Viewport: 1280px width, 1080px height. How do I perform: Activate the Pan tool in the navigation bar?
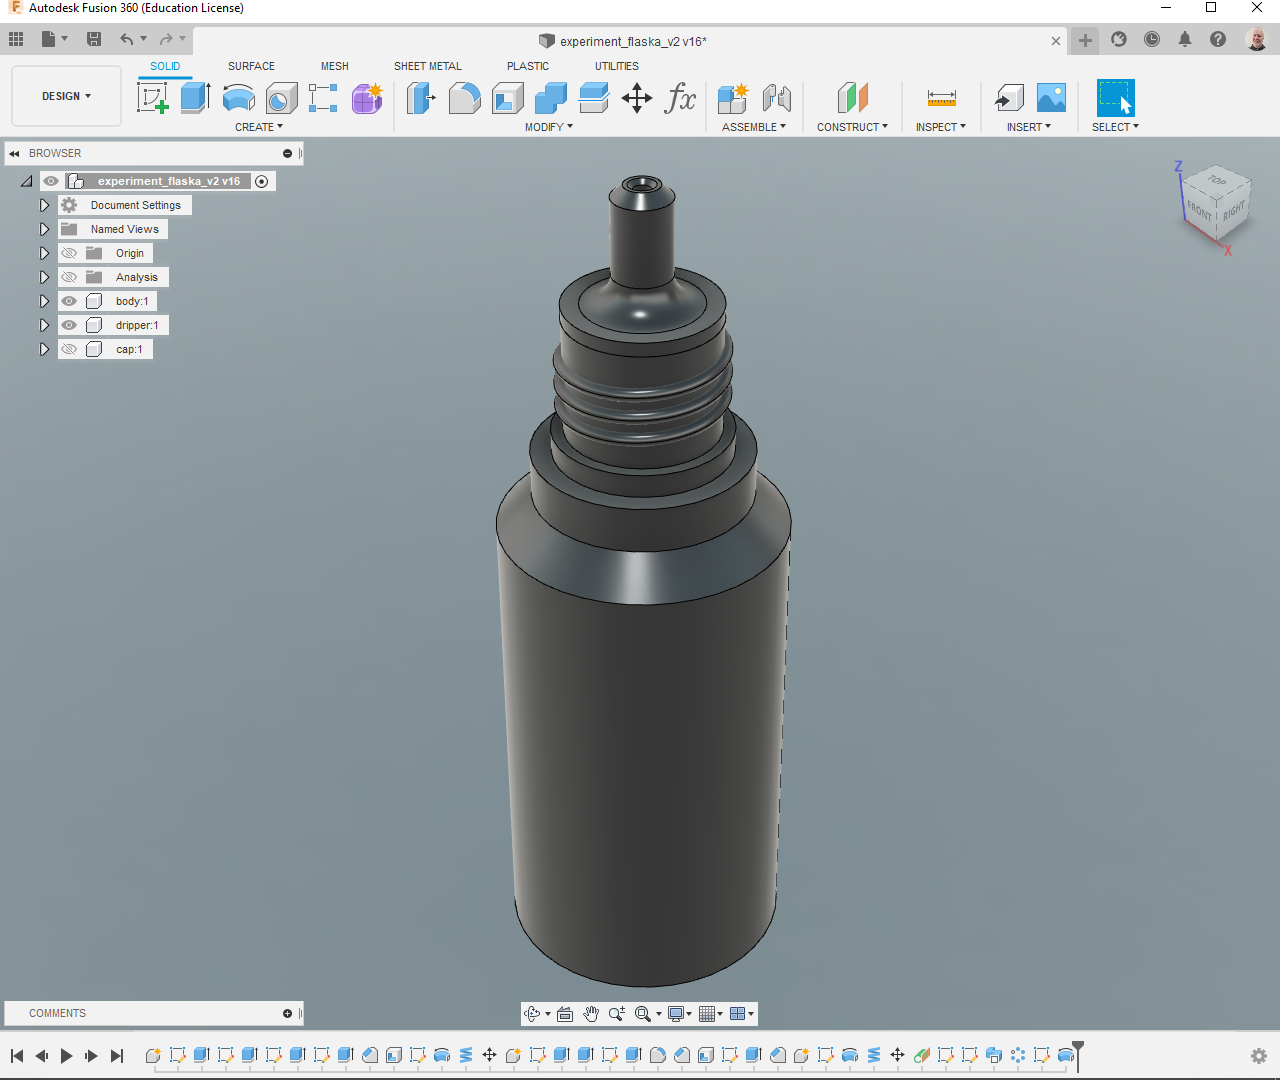(x=591, y=1013)
